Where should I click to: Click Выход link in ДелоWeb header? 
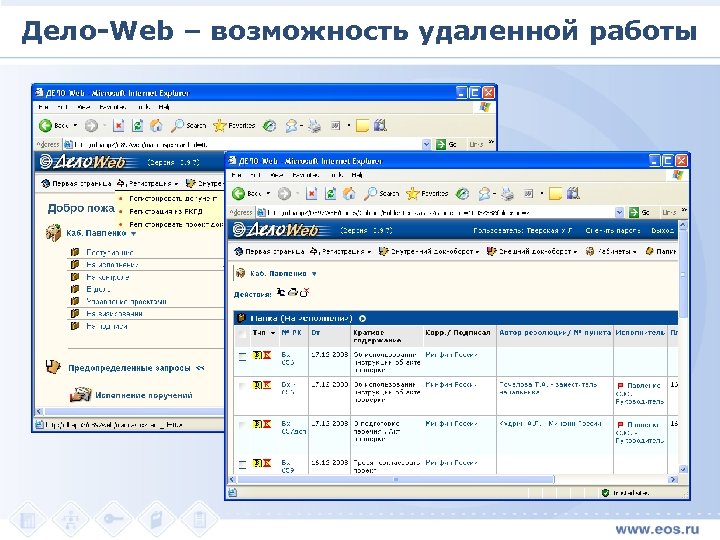[x=663, y=231]
